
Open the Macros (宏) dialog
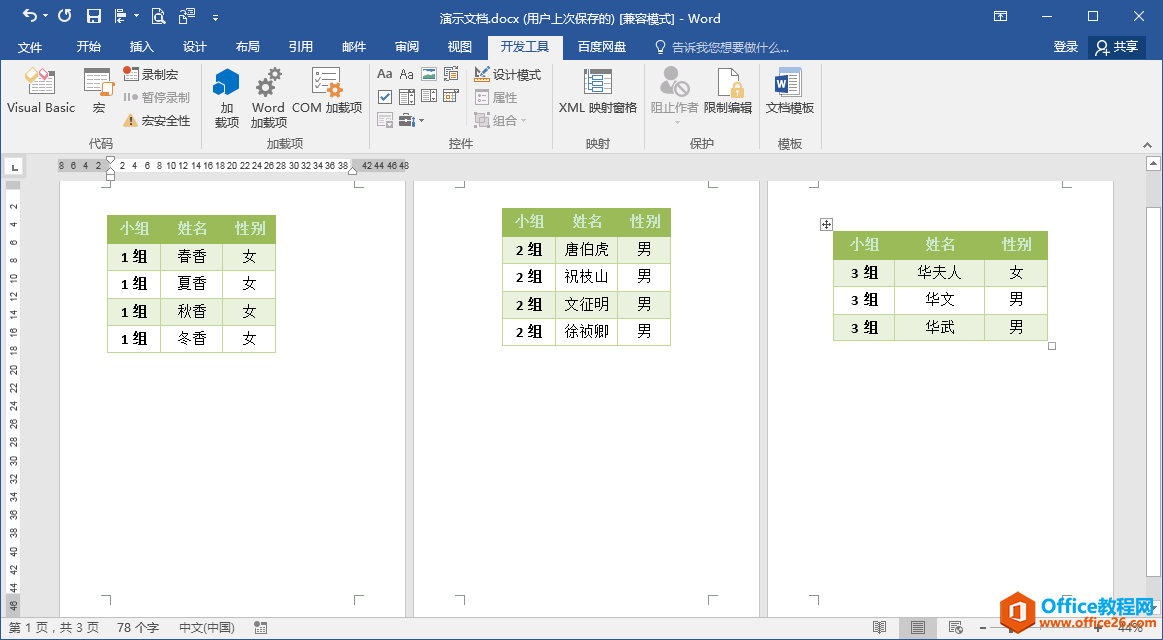click(x=99, y=90)
